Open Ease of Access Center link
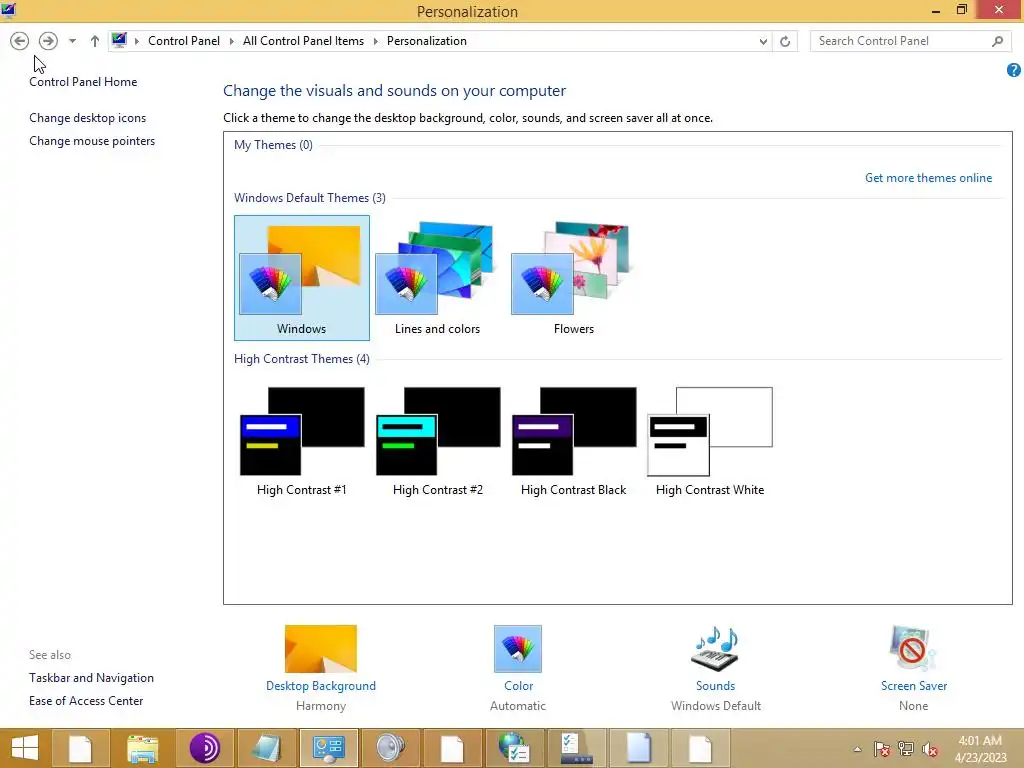Viewport: 1024px width, 768px height. click(86, 701)
